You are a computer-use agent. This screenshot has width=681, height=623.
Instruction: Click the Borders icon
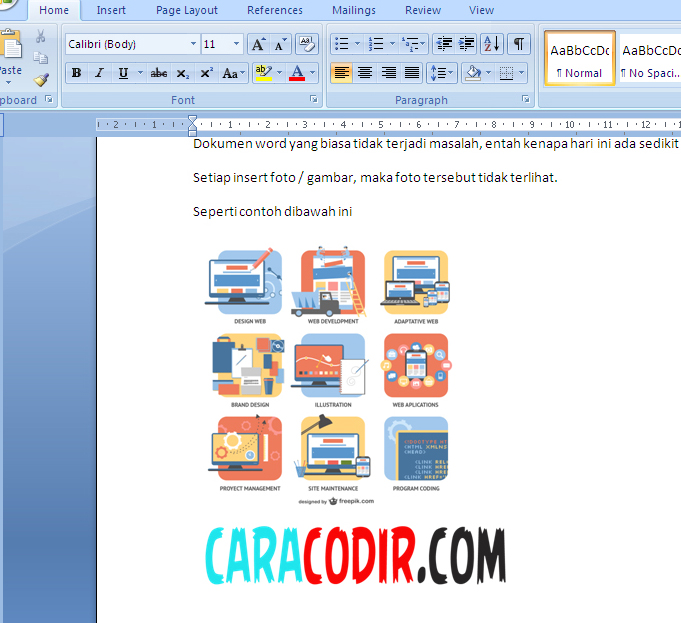click(x=506, y=73)
